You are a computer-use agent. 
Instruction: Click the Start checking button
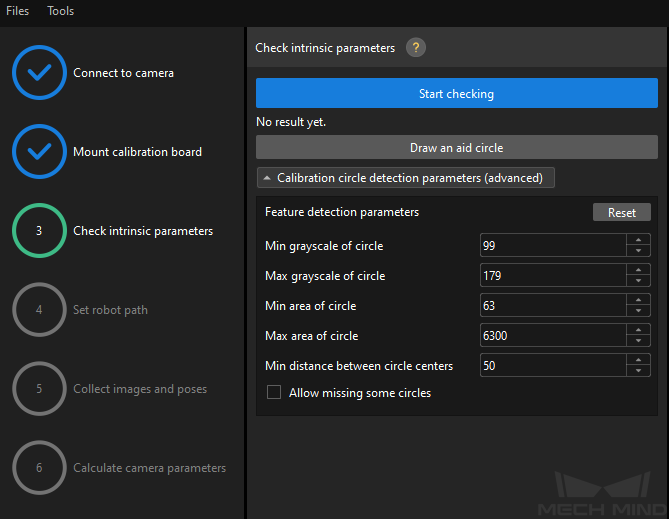(x=457, y=93)
